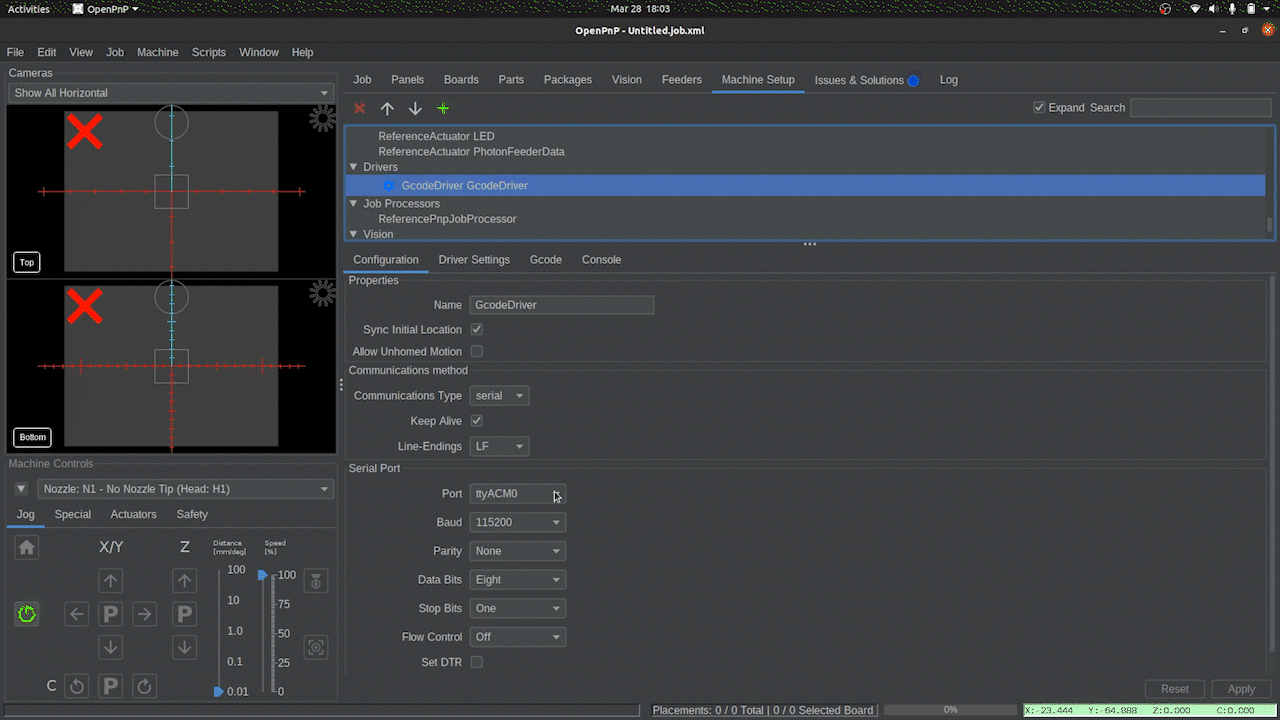Switch to the Log tab
Image resolution: width=1280 pixels, height=720 pixels.
point(949,80)
